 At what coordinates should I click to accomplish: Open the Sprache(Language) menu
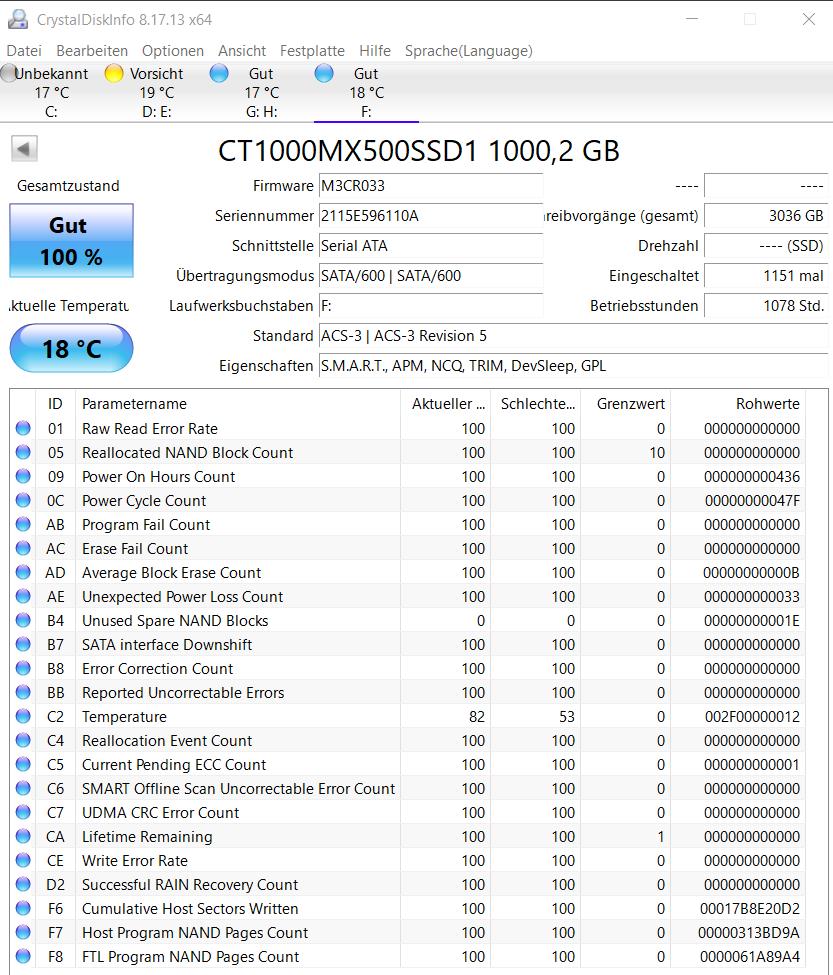(469, 51)
